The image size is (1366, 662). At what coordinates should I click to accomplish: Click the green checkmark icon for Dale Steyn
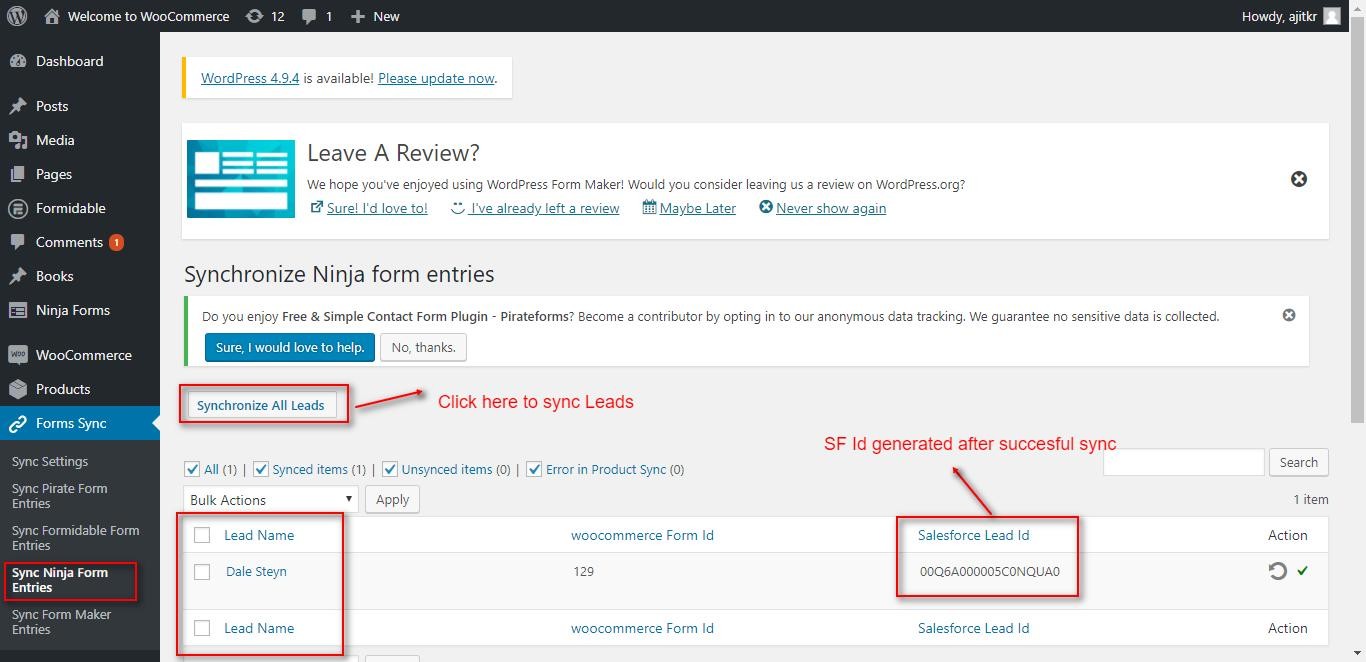1302,571
